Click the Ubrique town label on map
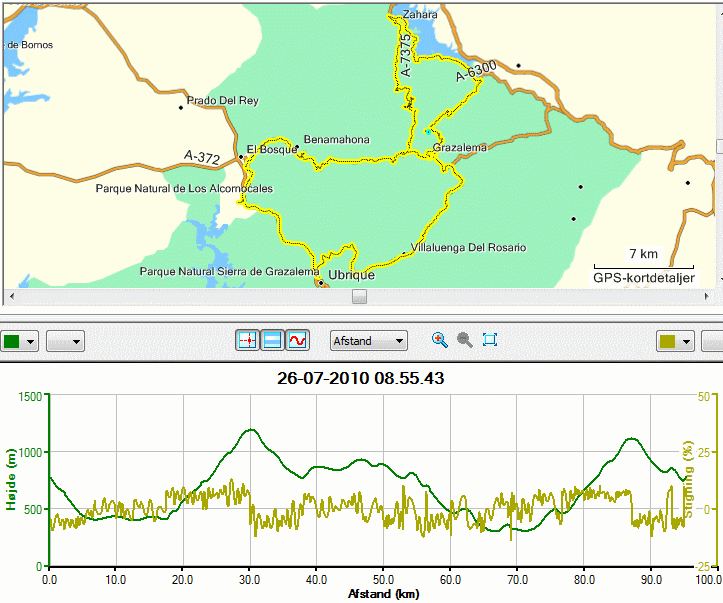The height and width of the screenshot is (603, 723). (x=351, y=275)
